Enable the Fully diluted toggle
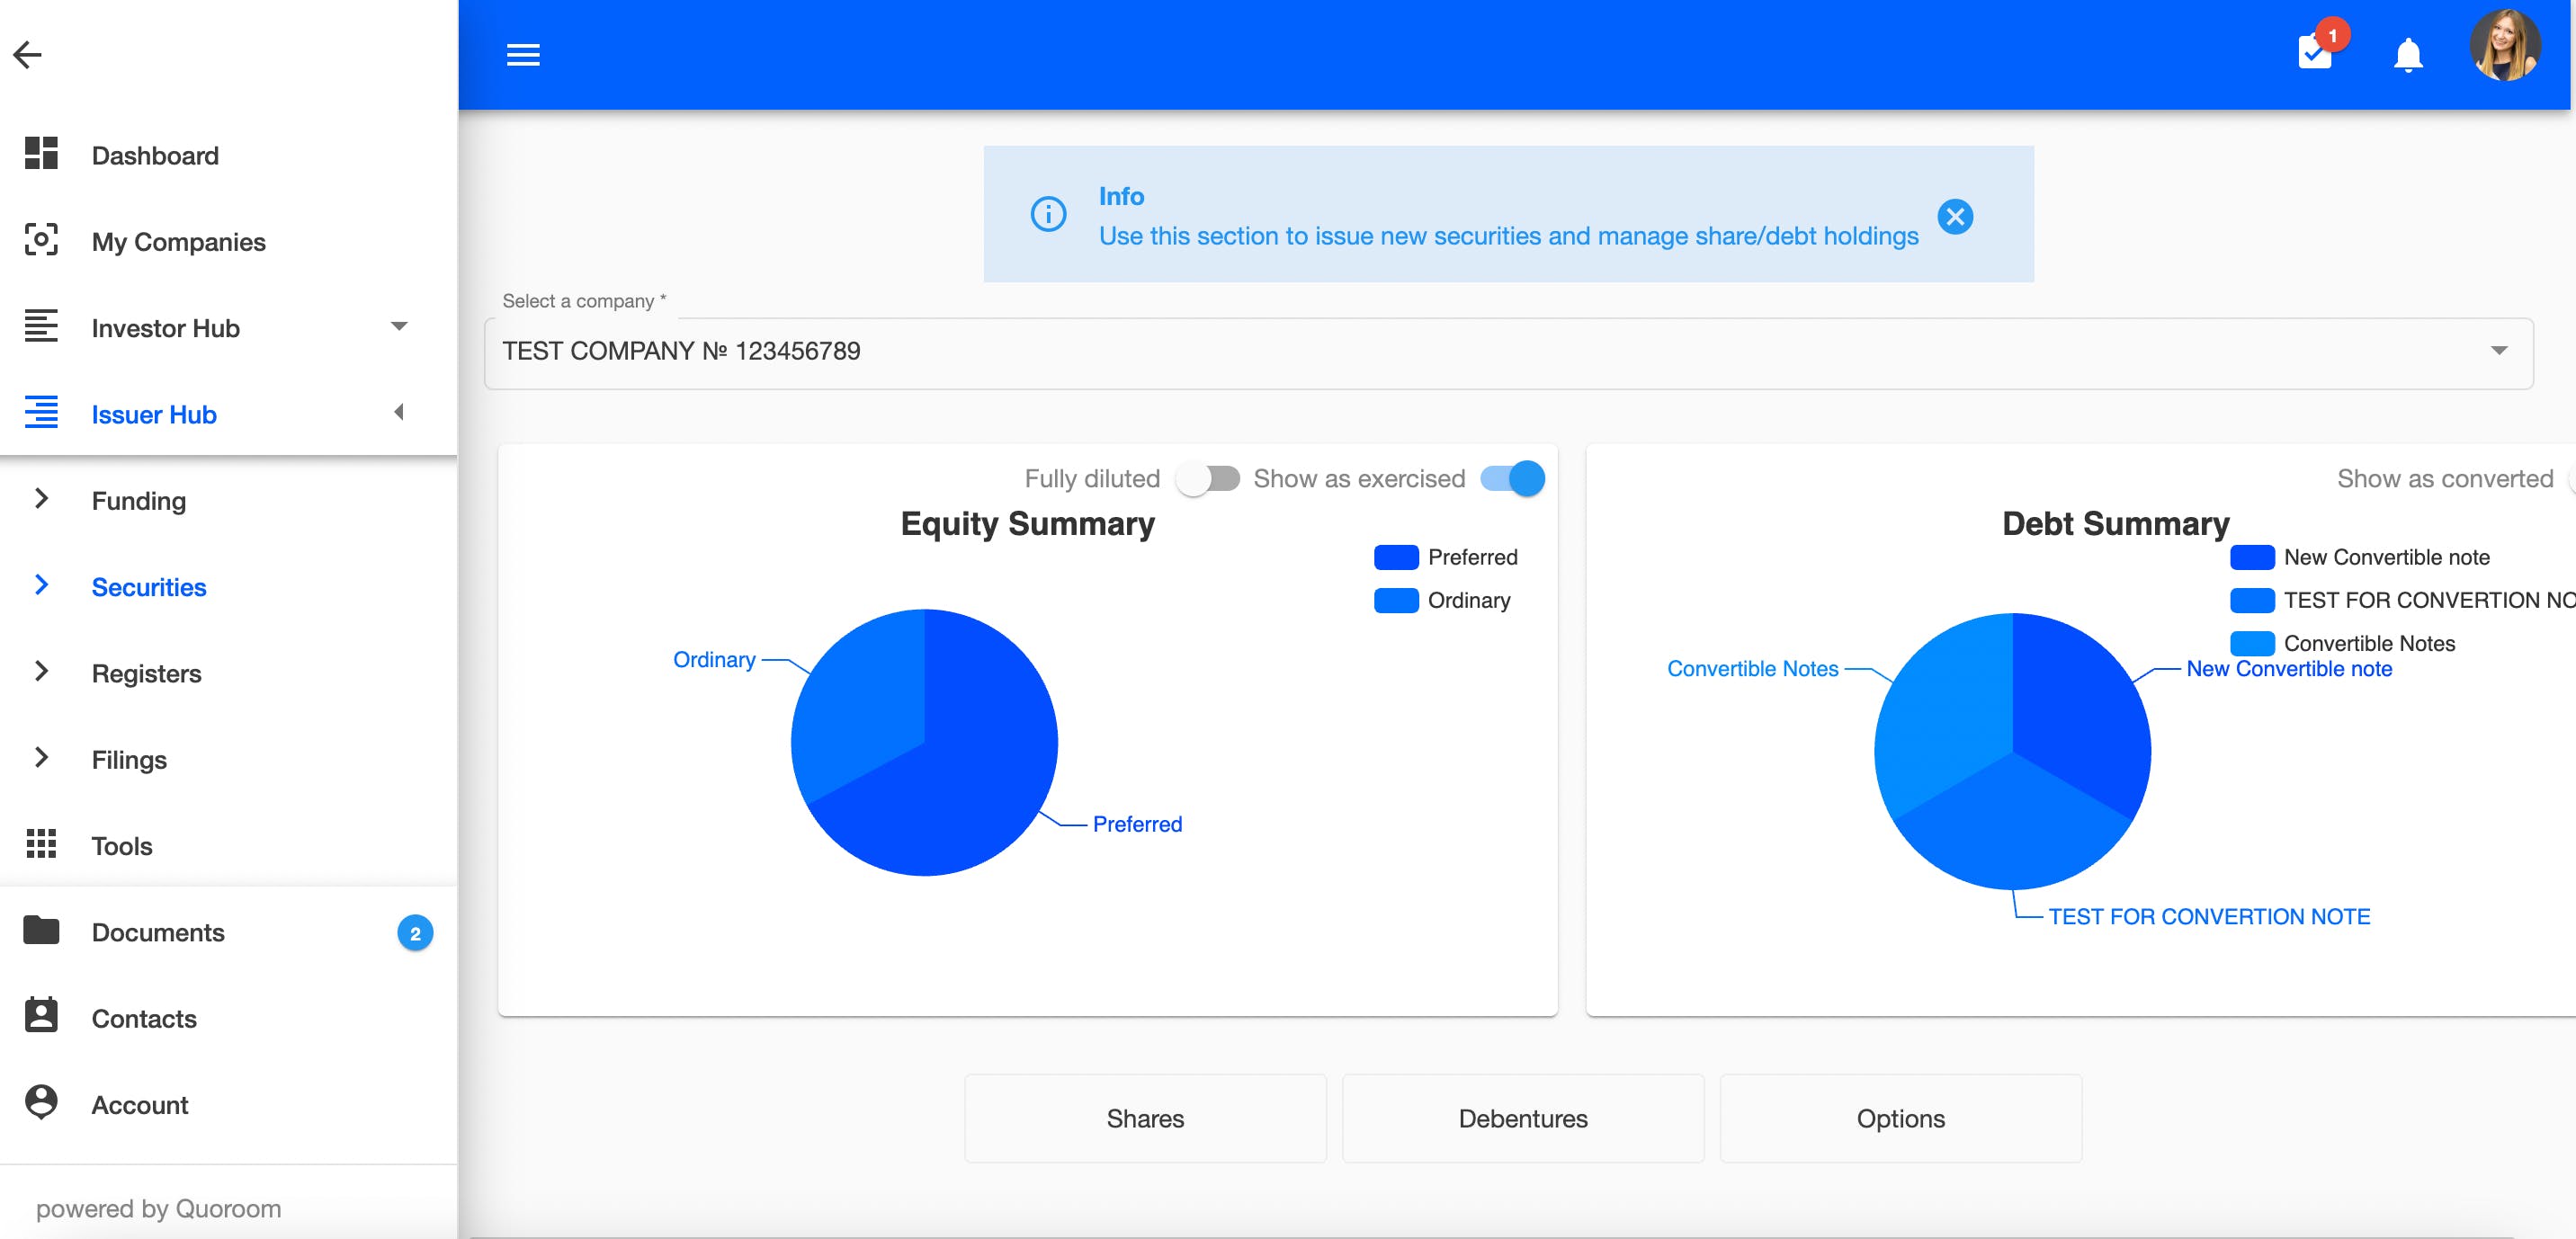Viewport: 2576px width, 1239px height. (x=1208, y=479)
